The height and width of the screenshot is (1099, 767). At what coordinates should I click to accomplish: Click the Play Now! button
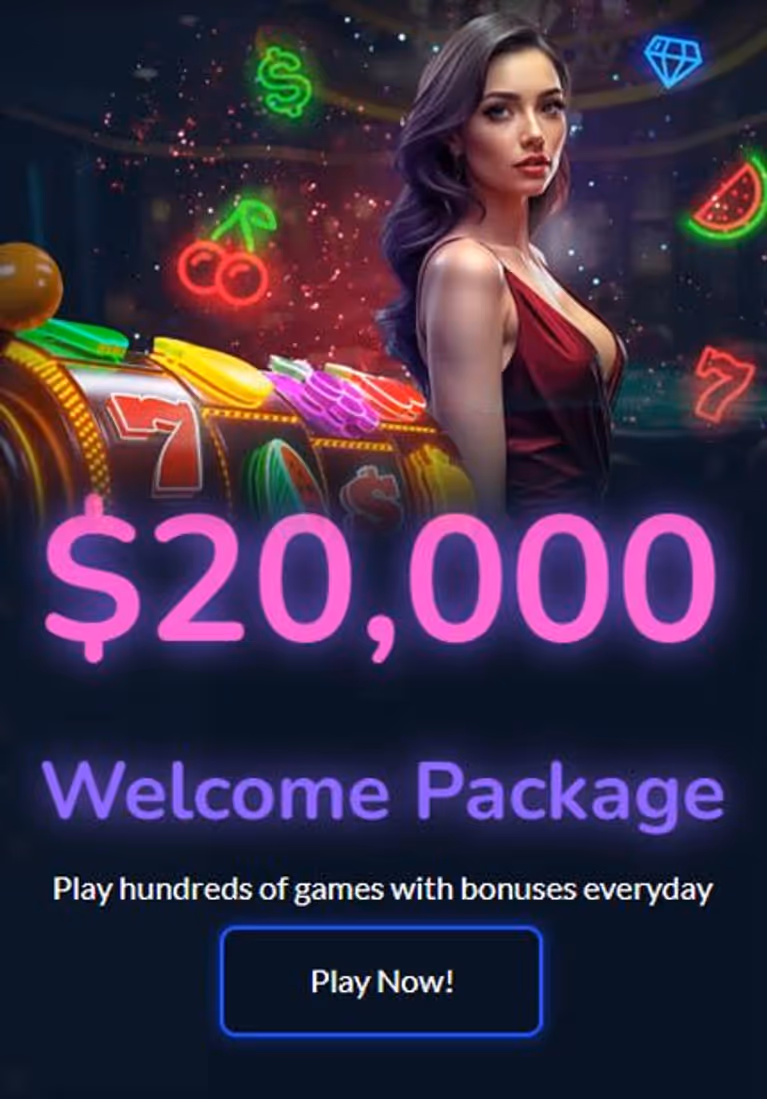coord(381,981)
